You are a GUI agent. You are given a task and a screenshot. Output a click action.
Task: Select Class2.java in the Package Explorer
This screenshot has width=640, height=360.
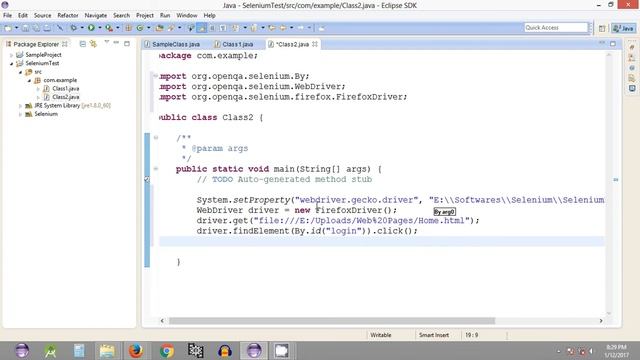tap(66, 97)
